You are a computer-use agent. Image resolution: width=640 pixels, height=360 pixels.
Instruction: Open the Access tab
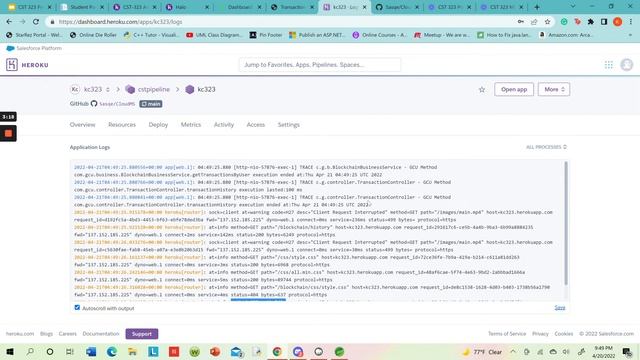point(256,124)
